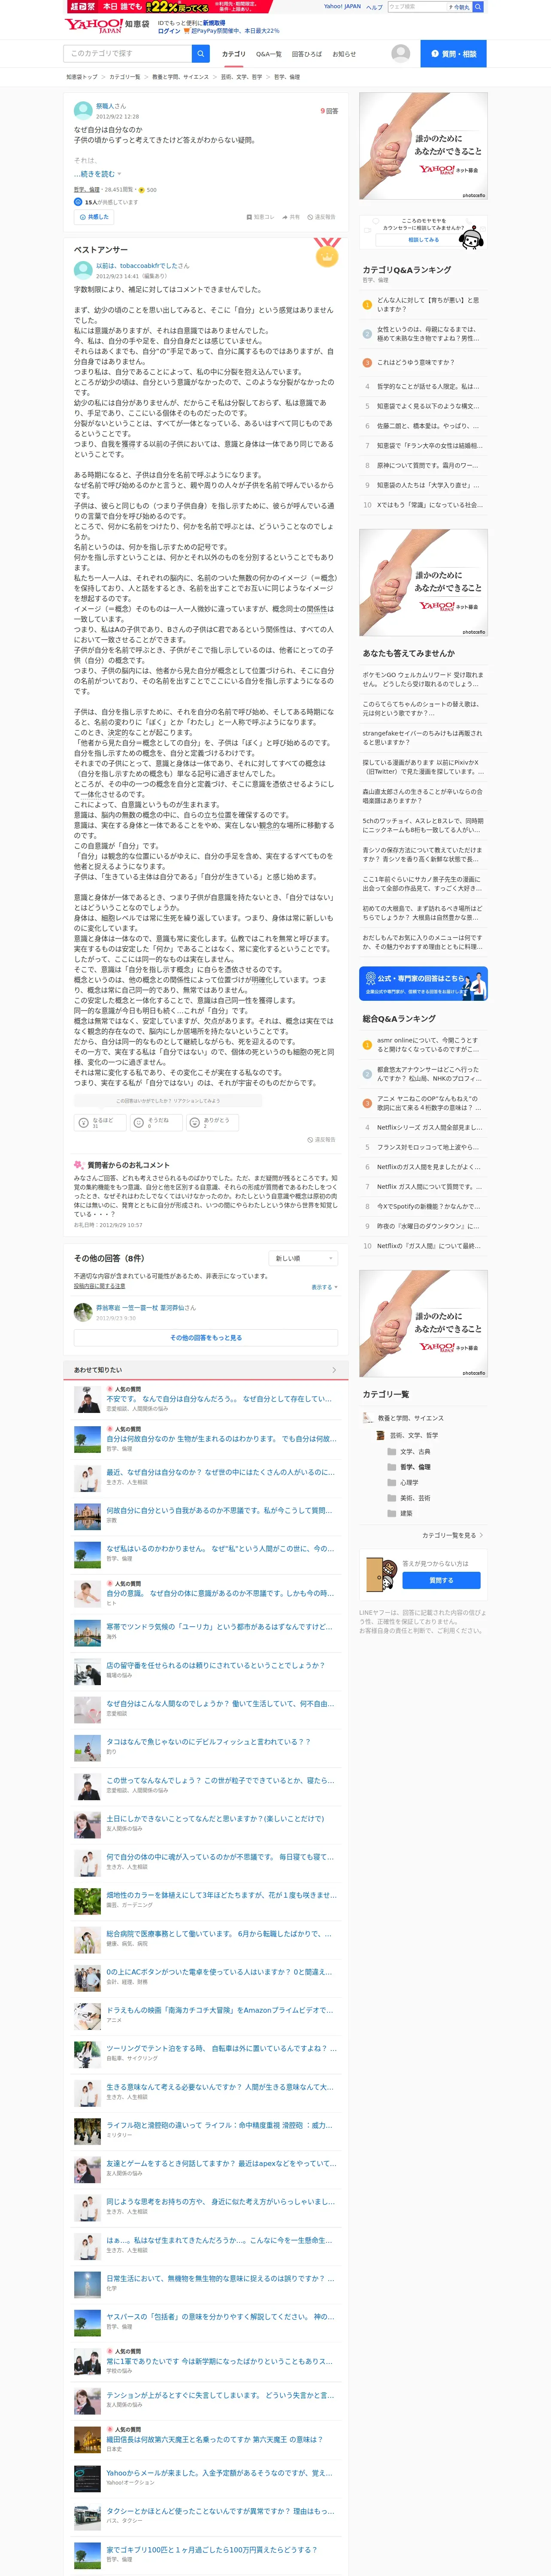
Task: Click the 投稿内容に関する注意 link
Action: click(x=99, y=1286)
